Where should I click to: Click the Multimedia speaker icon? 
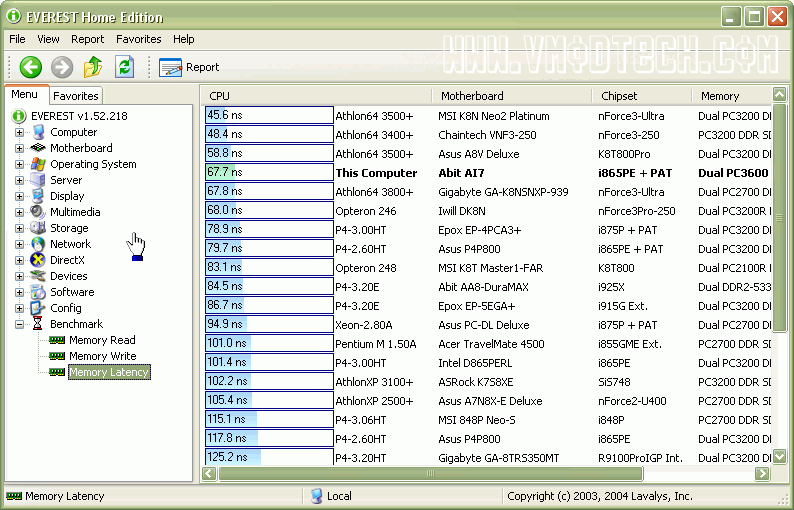(38, 212)
